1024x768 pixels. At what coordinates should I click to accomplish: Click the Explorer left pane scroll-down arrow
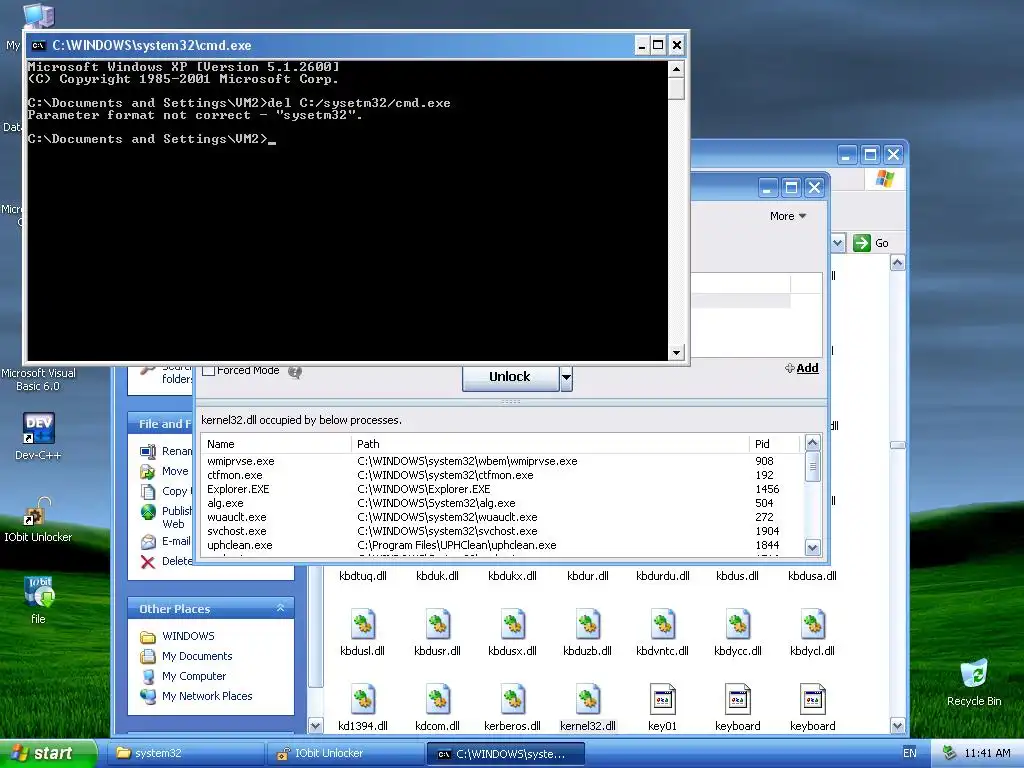[x=315, y=726]
